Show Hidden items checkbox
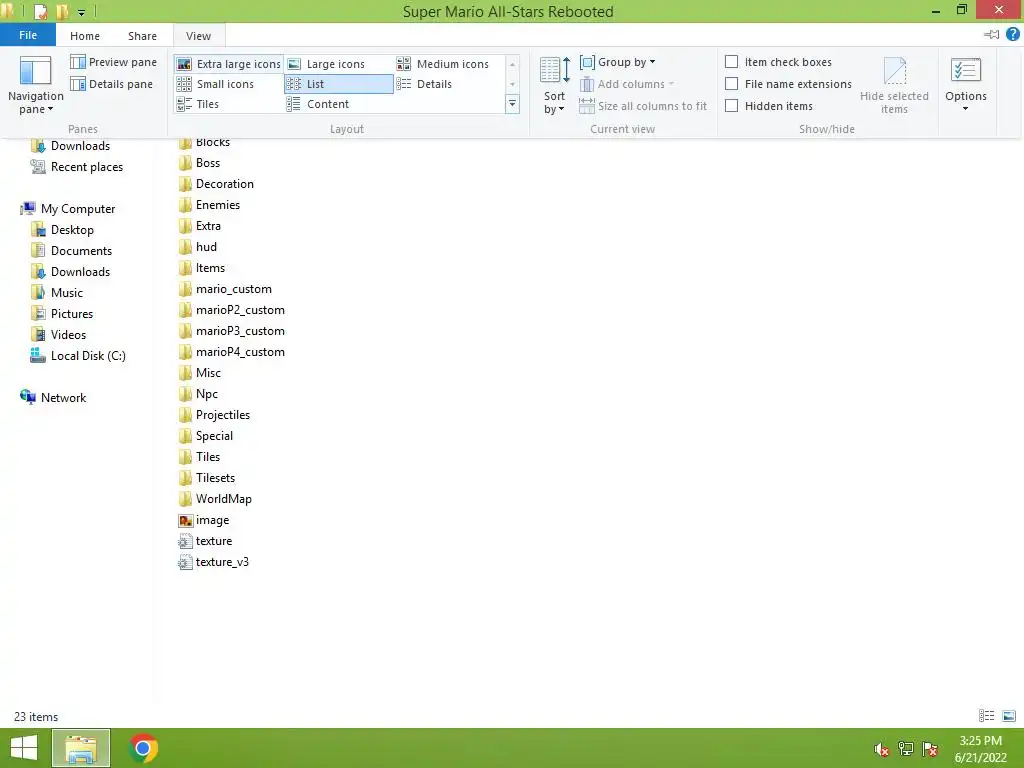The image size is (1024, 768). tap(732, 106)
